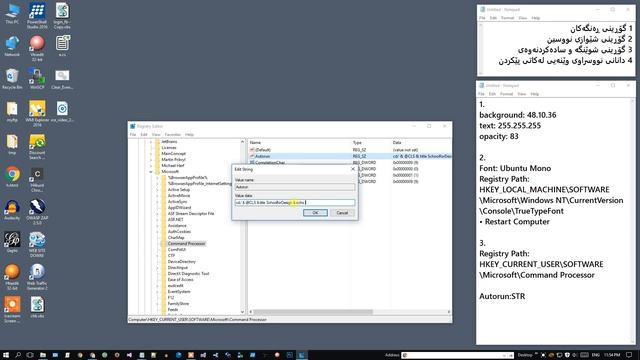Open Web Traffic Generator 2 shortcut
Image resolution: width=640 pixels, height=360 pixels.
click(x=37, y=278)
